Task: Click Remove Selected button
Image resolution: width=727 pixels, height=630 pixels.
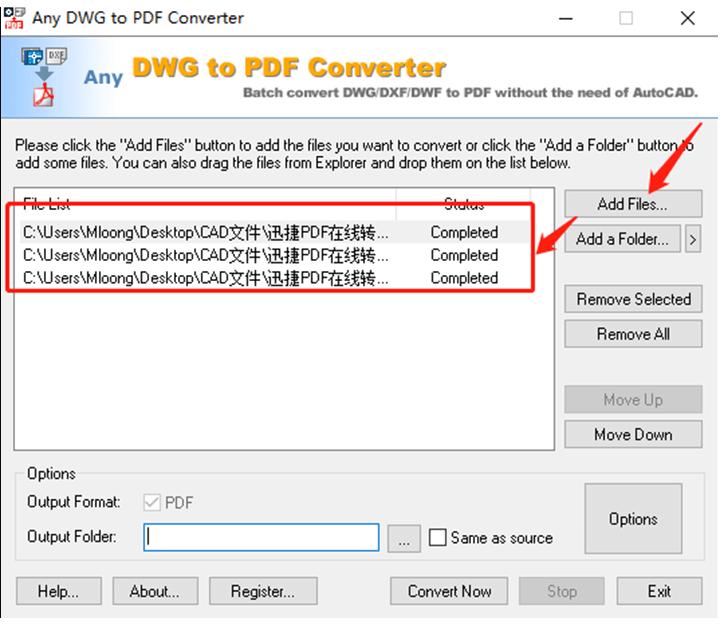Action: click(x=633, y=299)
